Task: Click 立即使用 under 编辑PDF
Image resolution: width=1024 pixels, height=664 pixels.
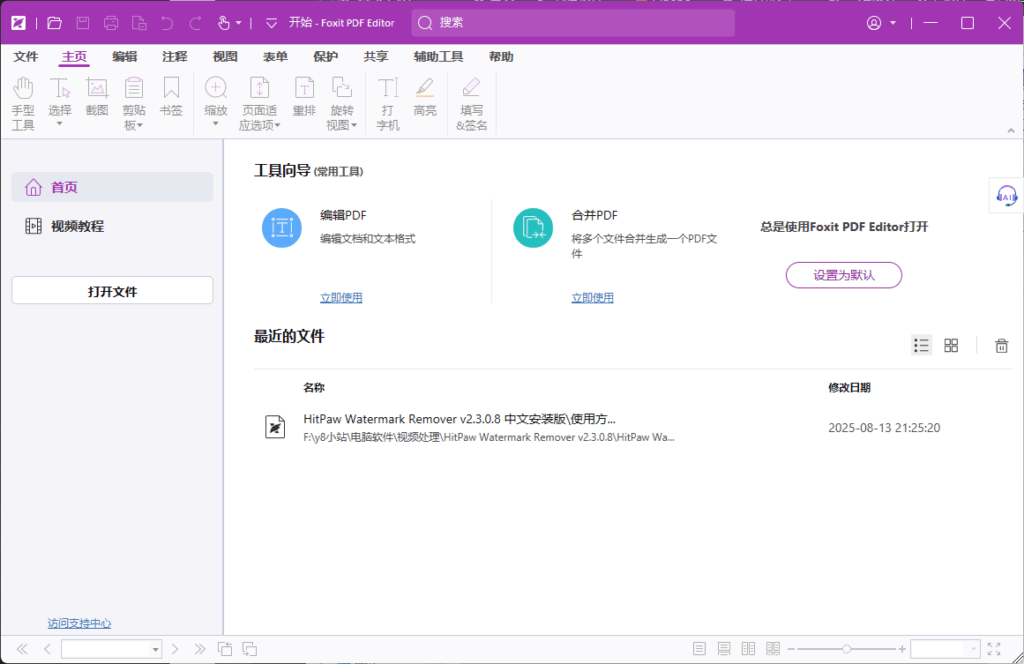Action: (341, 297)
